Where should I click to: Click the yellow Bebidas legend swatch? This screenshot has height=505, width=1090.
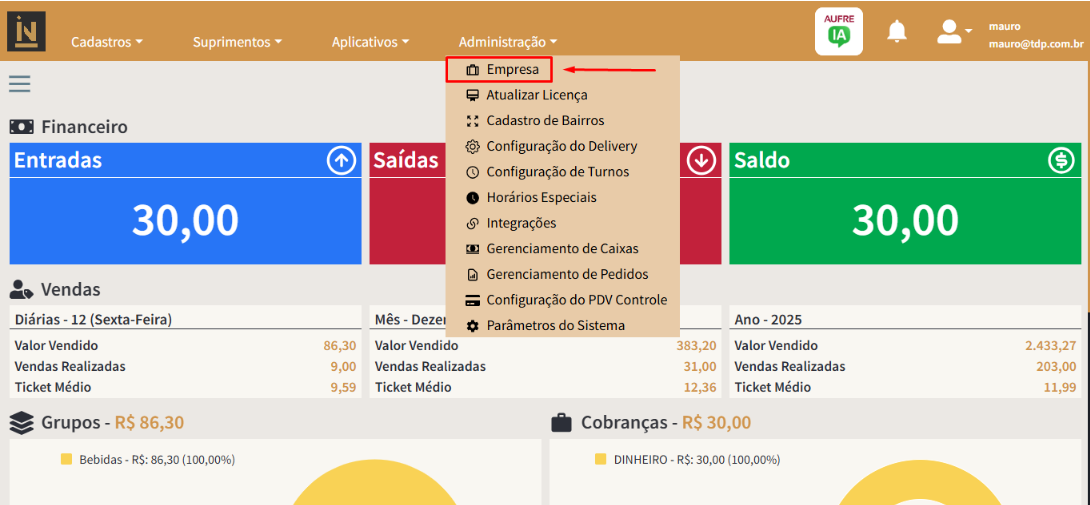pyautogui.click(x=66, y=460)
